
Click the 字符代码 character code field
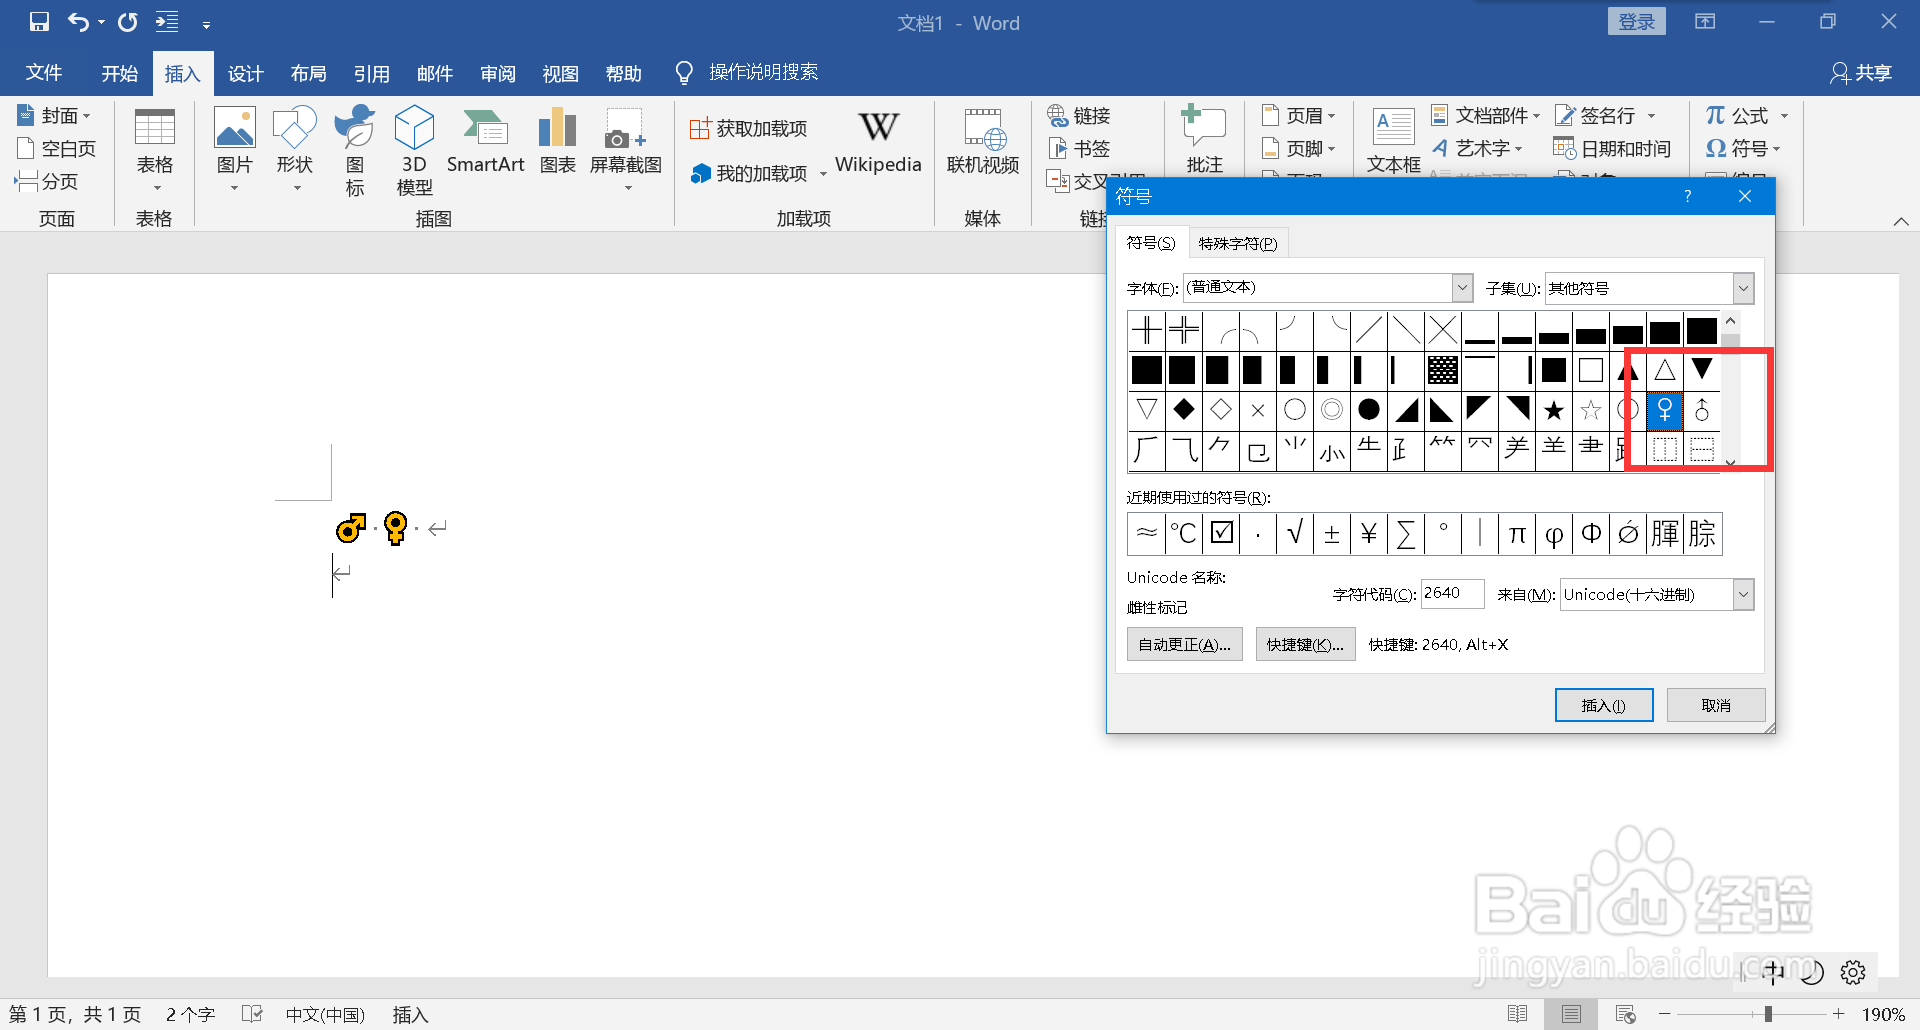point(1453,593)
